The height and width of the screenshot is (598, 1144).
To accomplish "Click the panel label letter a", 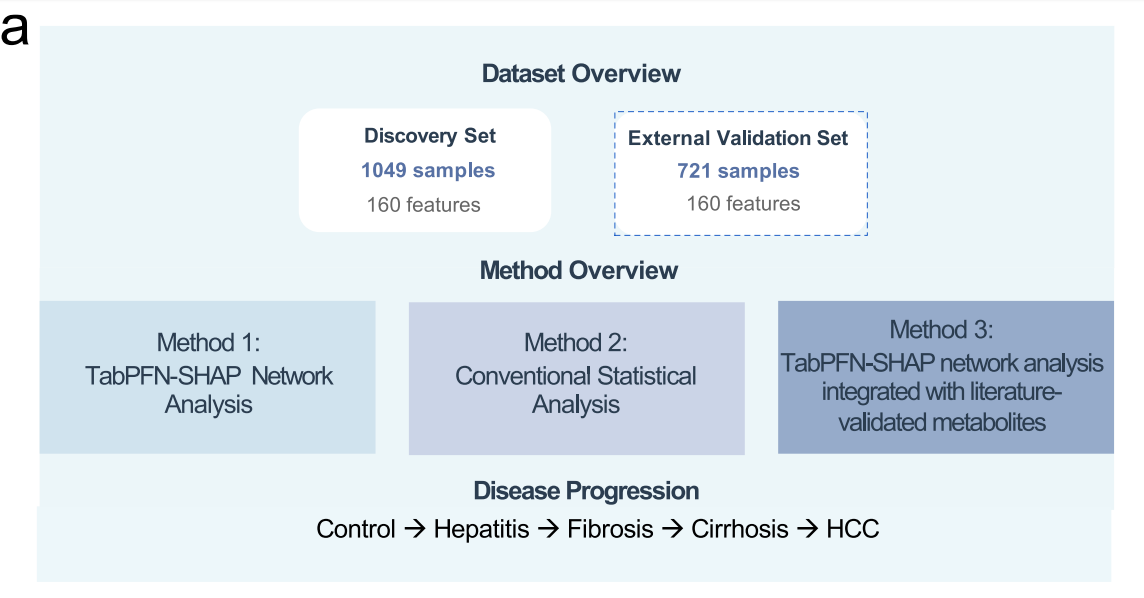I will coord(15,31).
